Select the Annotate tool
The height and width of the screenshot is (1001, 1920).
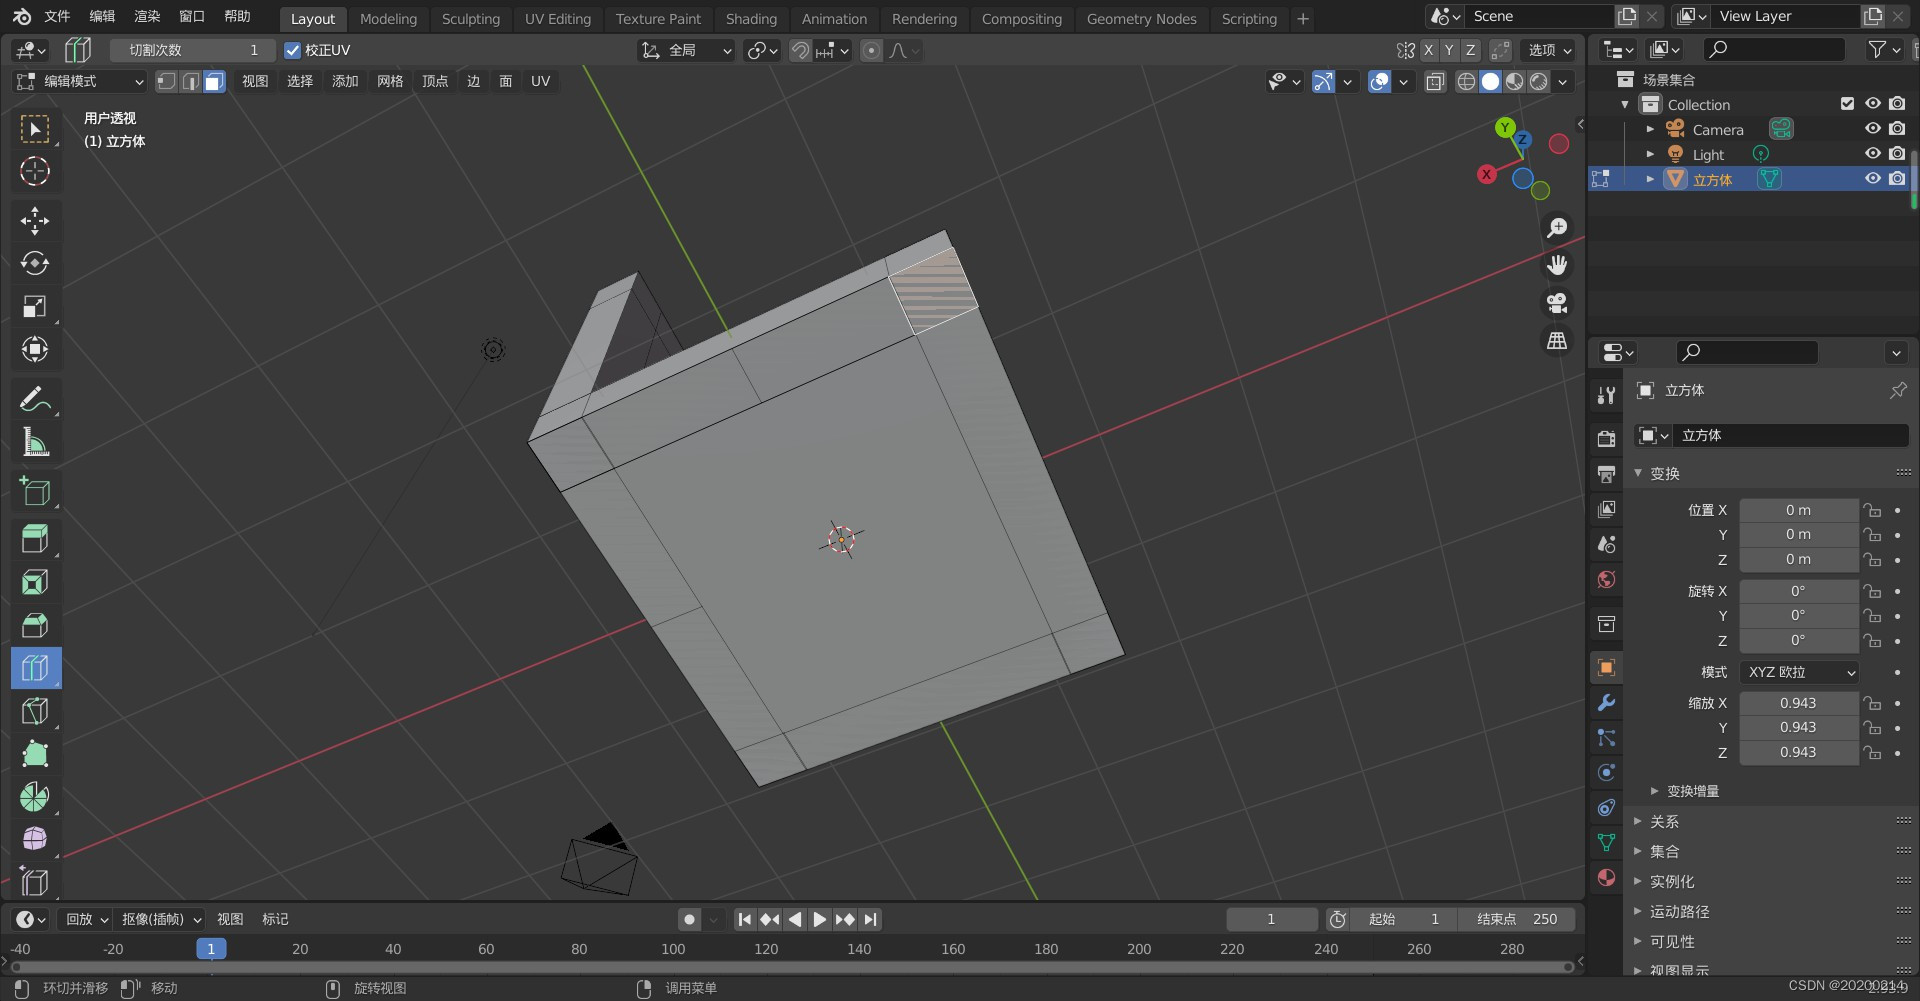pos(35,399)
